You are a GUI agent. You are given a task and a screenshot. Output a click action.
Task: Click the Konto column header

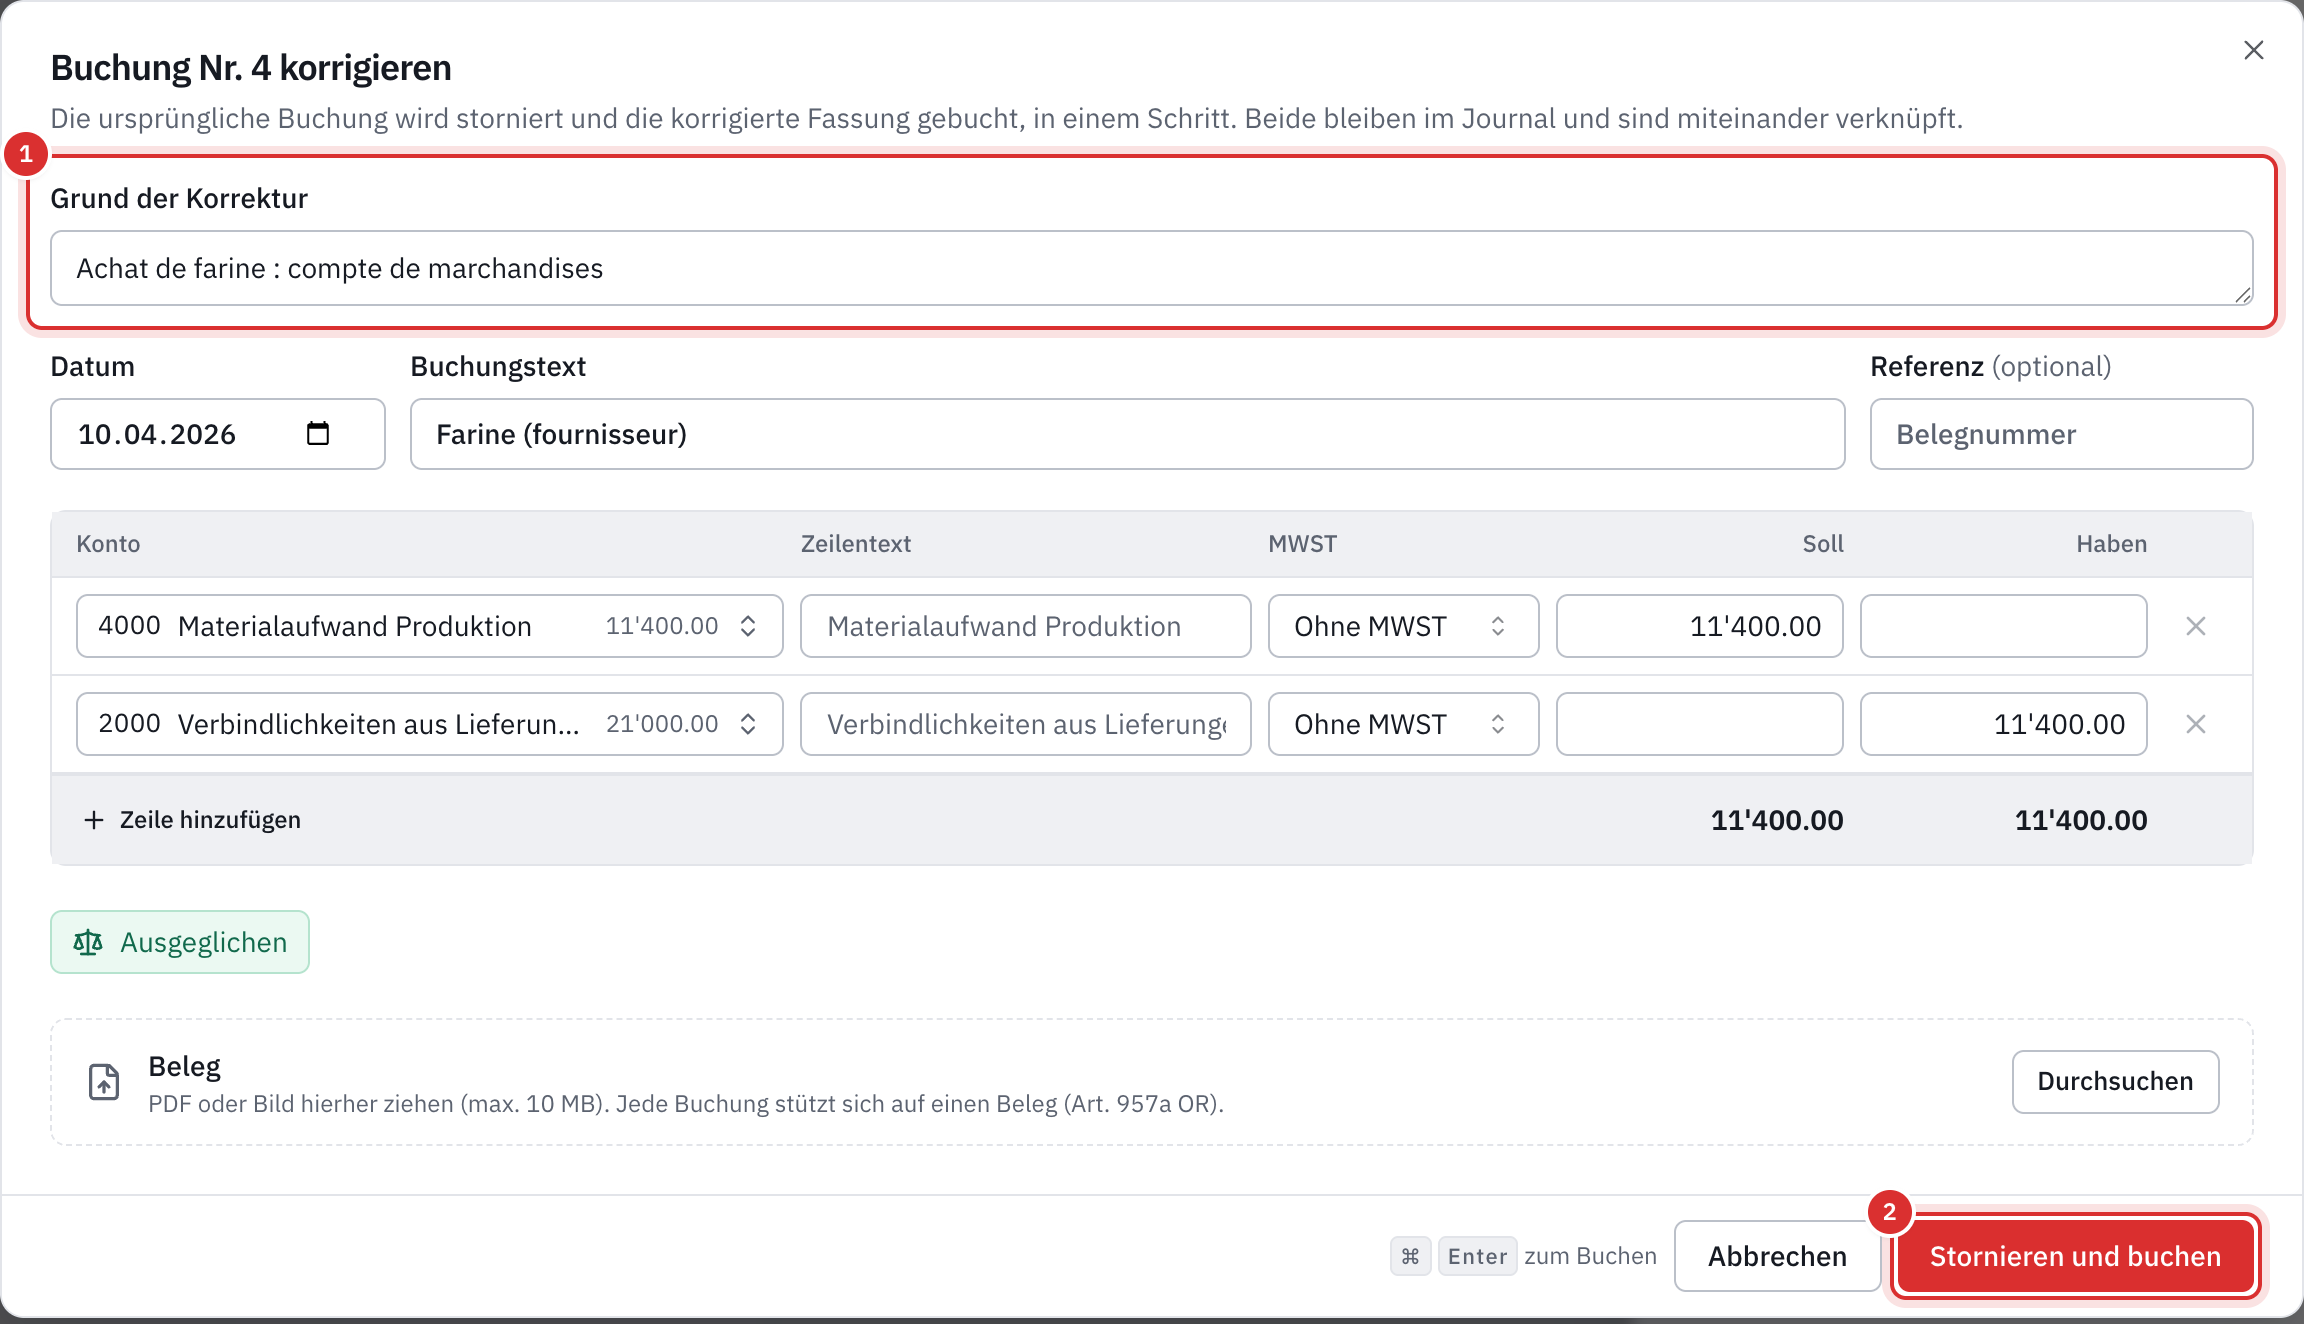click(108, 544)
